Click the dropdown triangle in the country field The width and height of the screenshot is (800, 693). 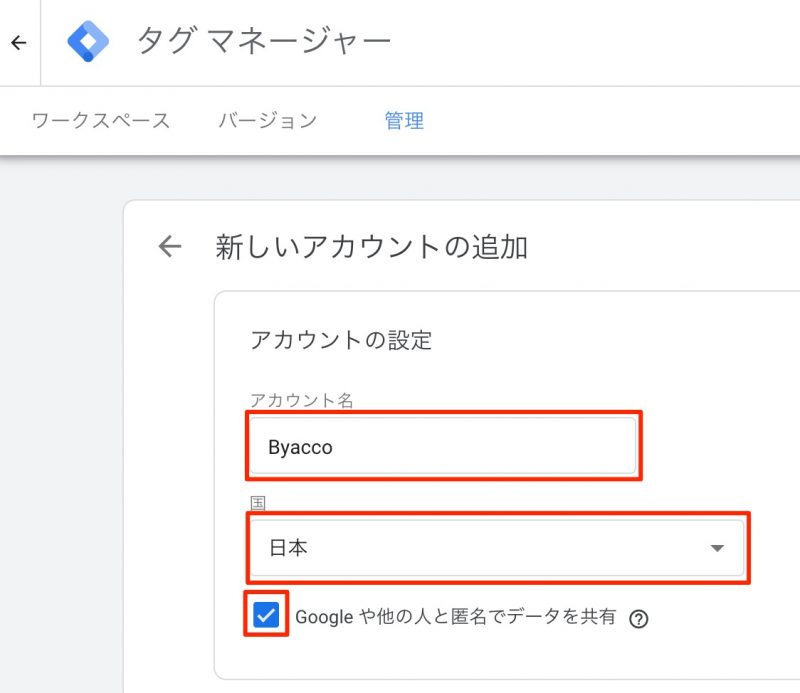716,548
